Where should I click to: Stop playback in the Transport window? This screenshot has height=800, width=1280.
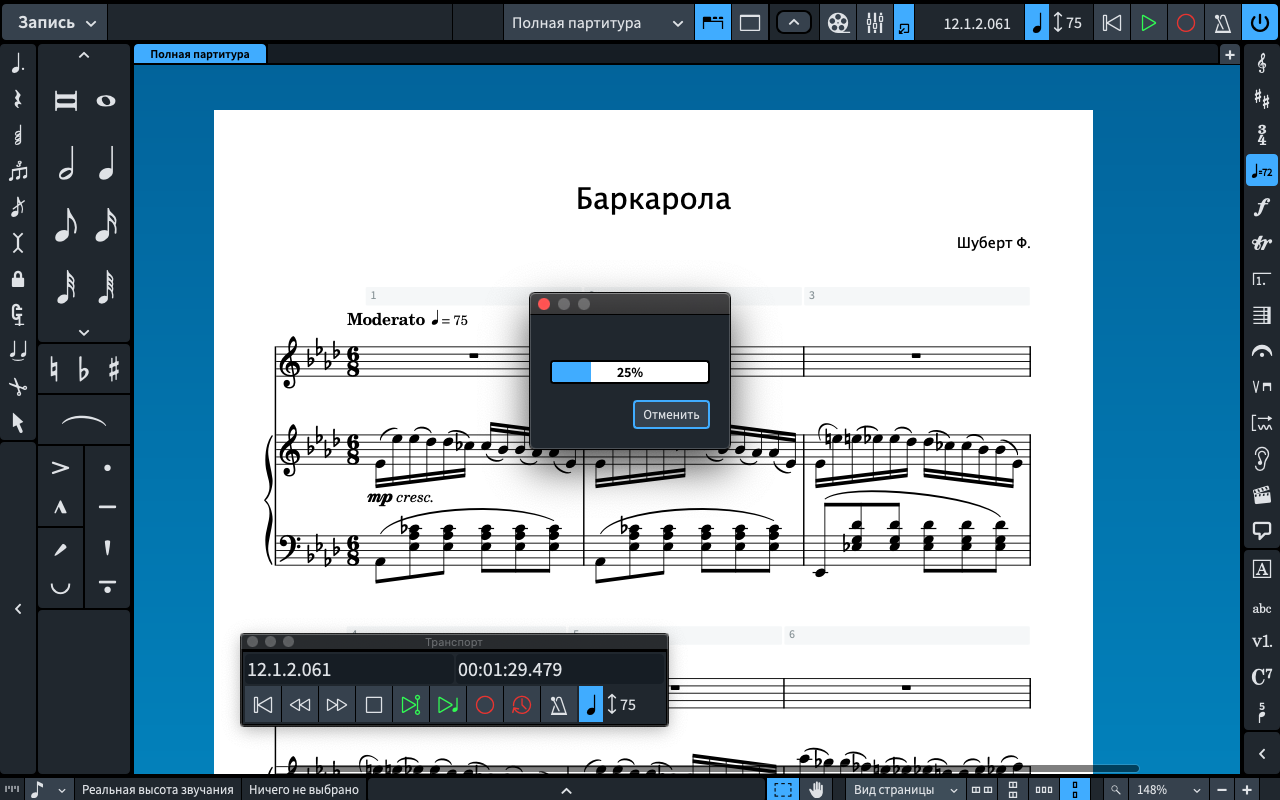(374, 705)
